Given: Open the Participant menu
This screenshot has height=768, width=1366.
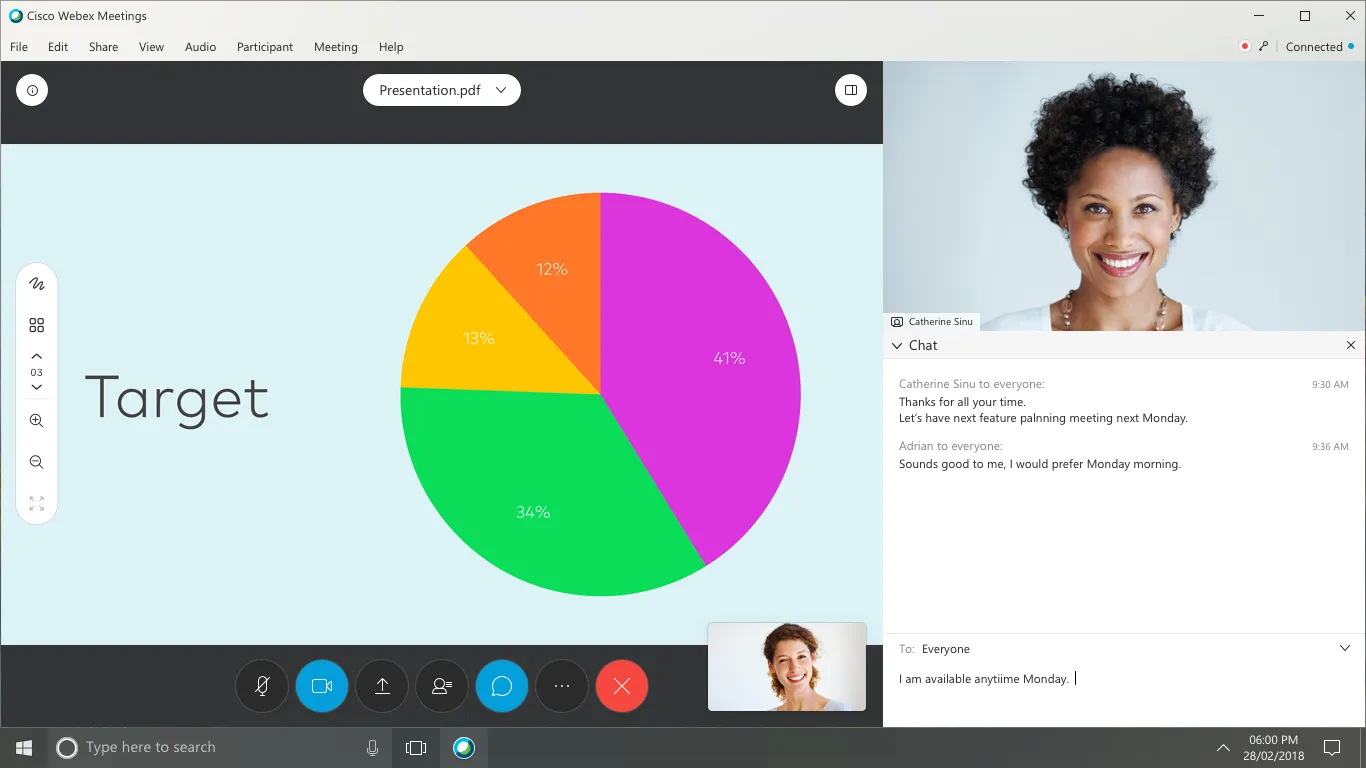Looking at the screenshot, I should (265, 47).
